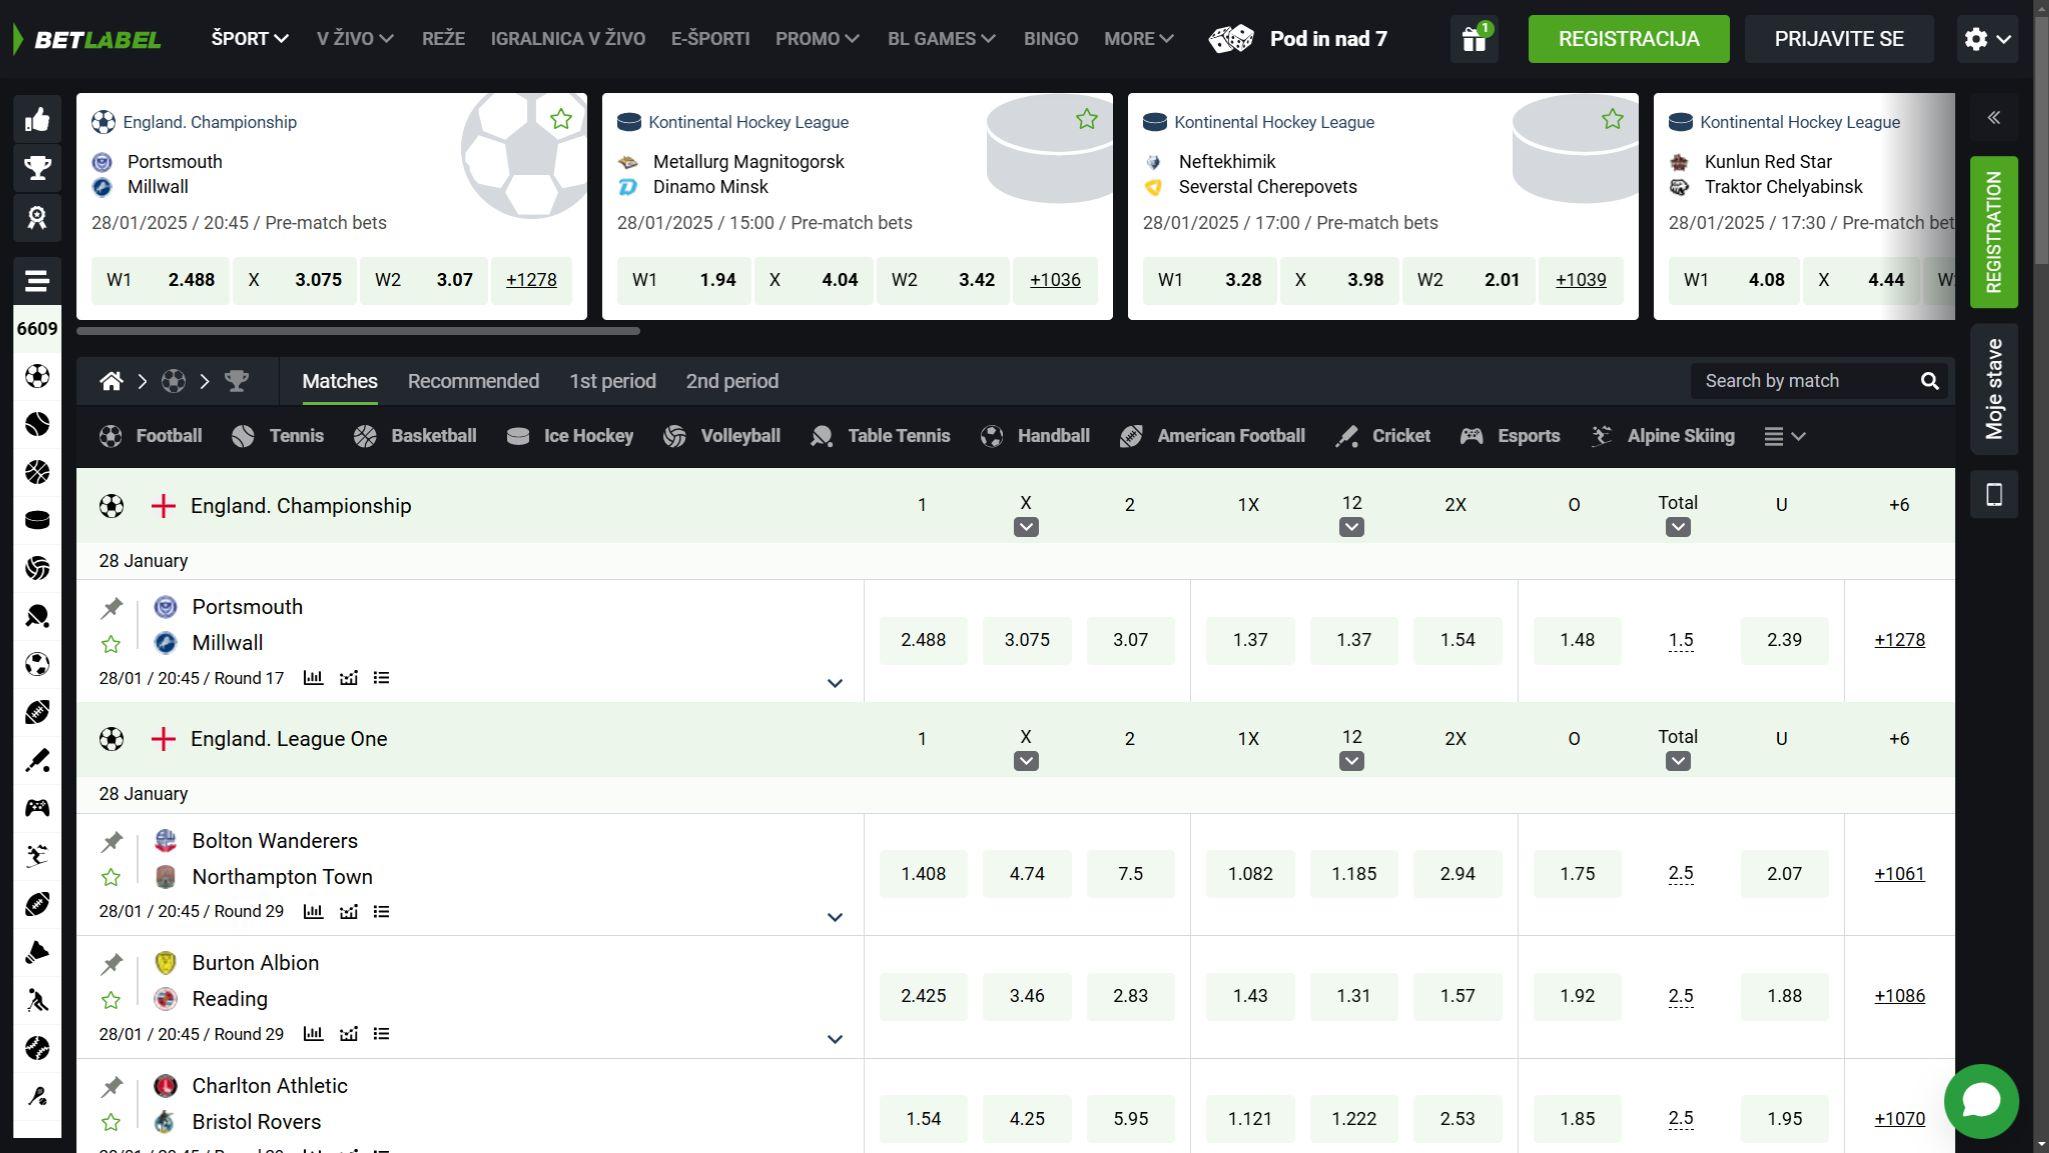The width and height of the screenshot is (2049, 1153).
Task: Click the search magnifier icon
Action: (x=1929, y=381)
